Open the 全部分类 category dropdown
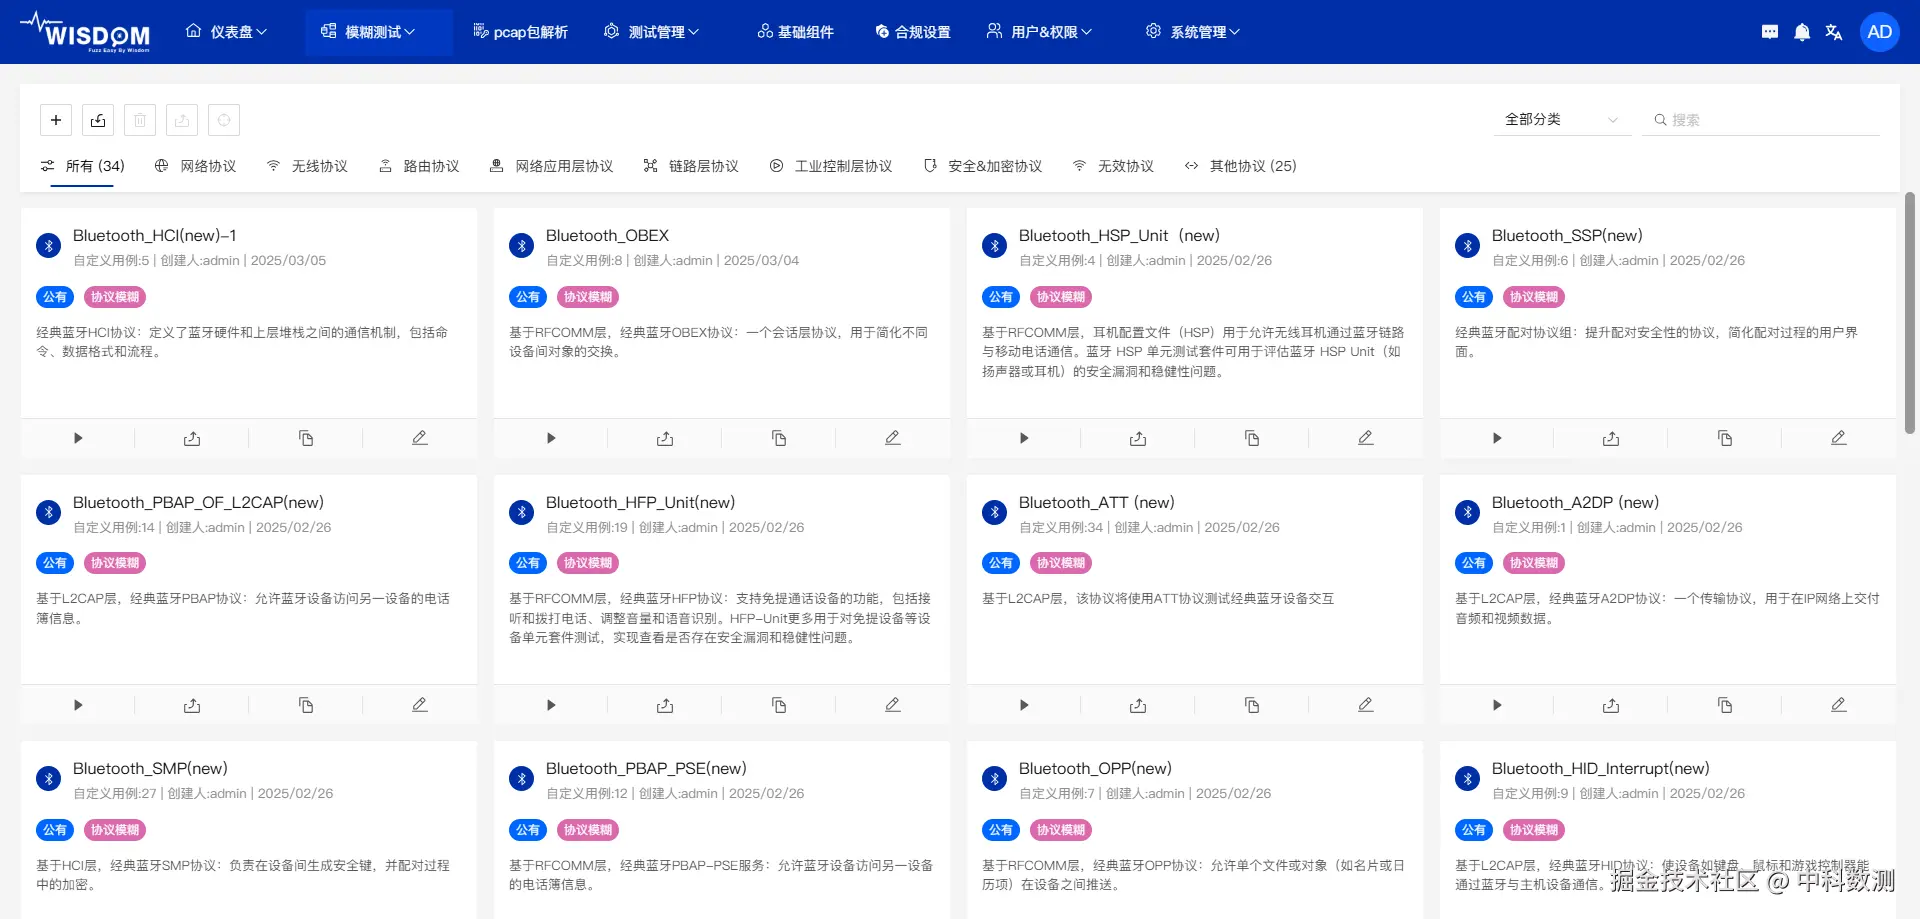This screenshot has width=1920, height=919. (1561, 120)
